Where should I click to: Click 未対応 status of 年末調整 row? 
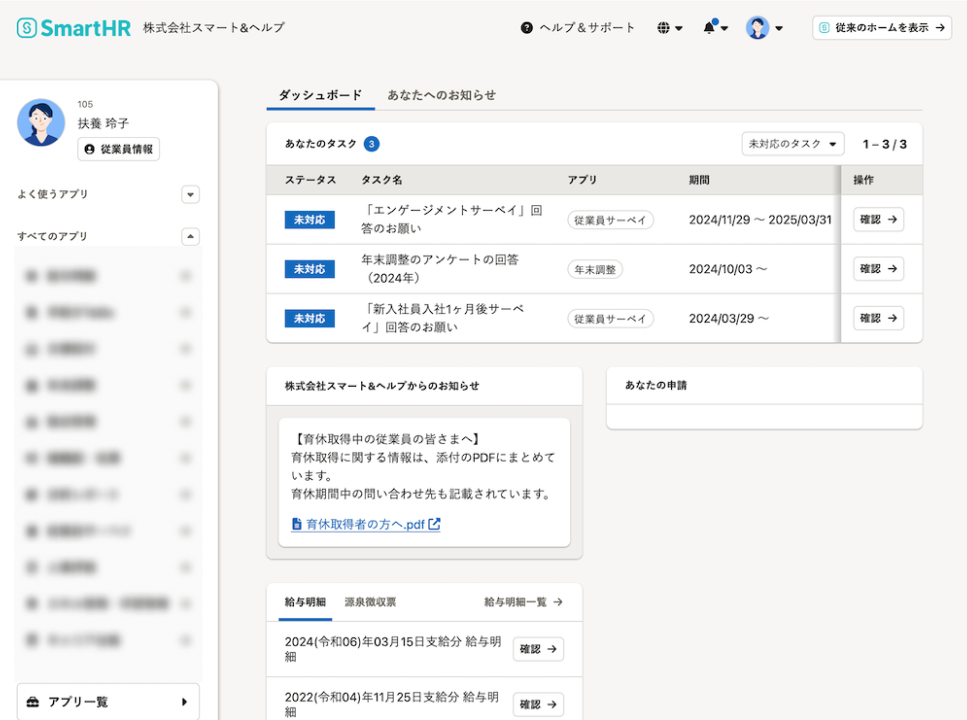click(x=310, y=269)
